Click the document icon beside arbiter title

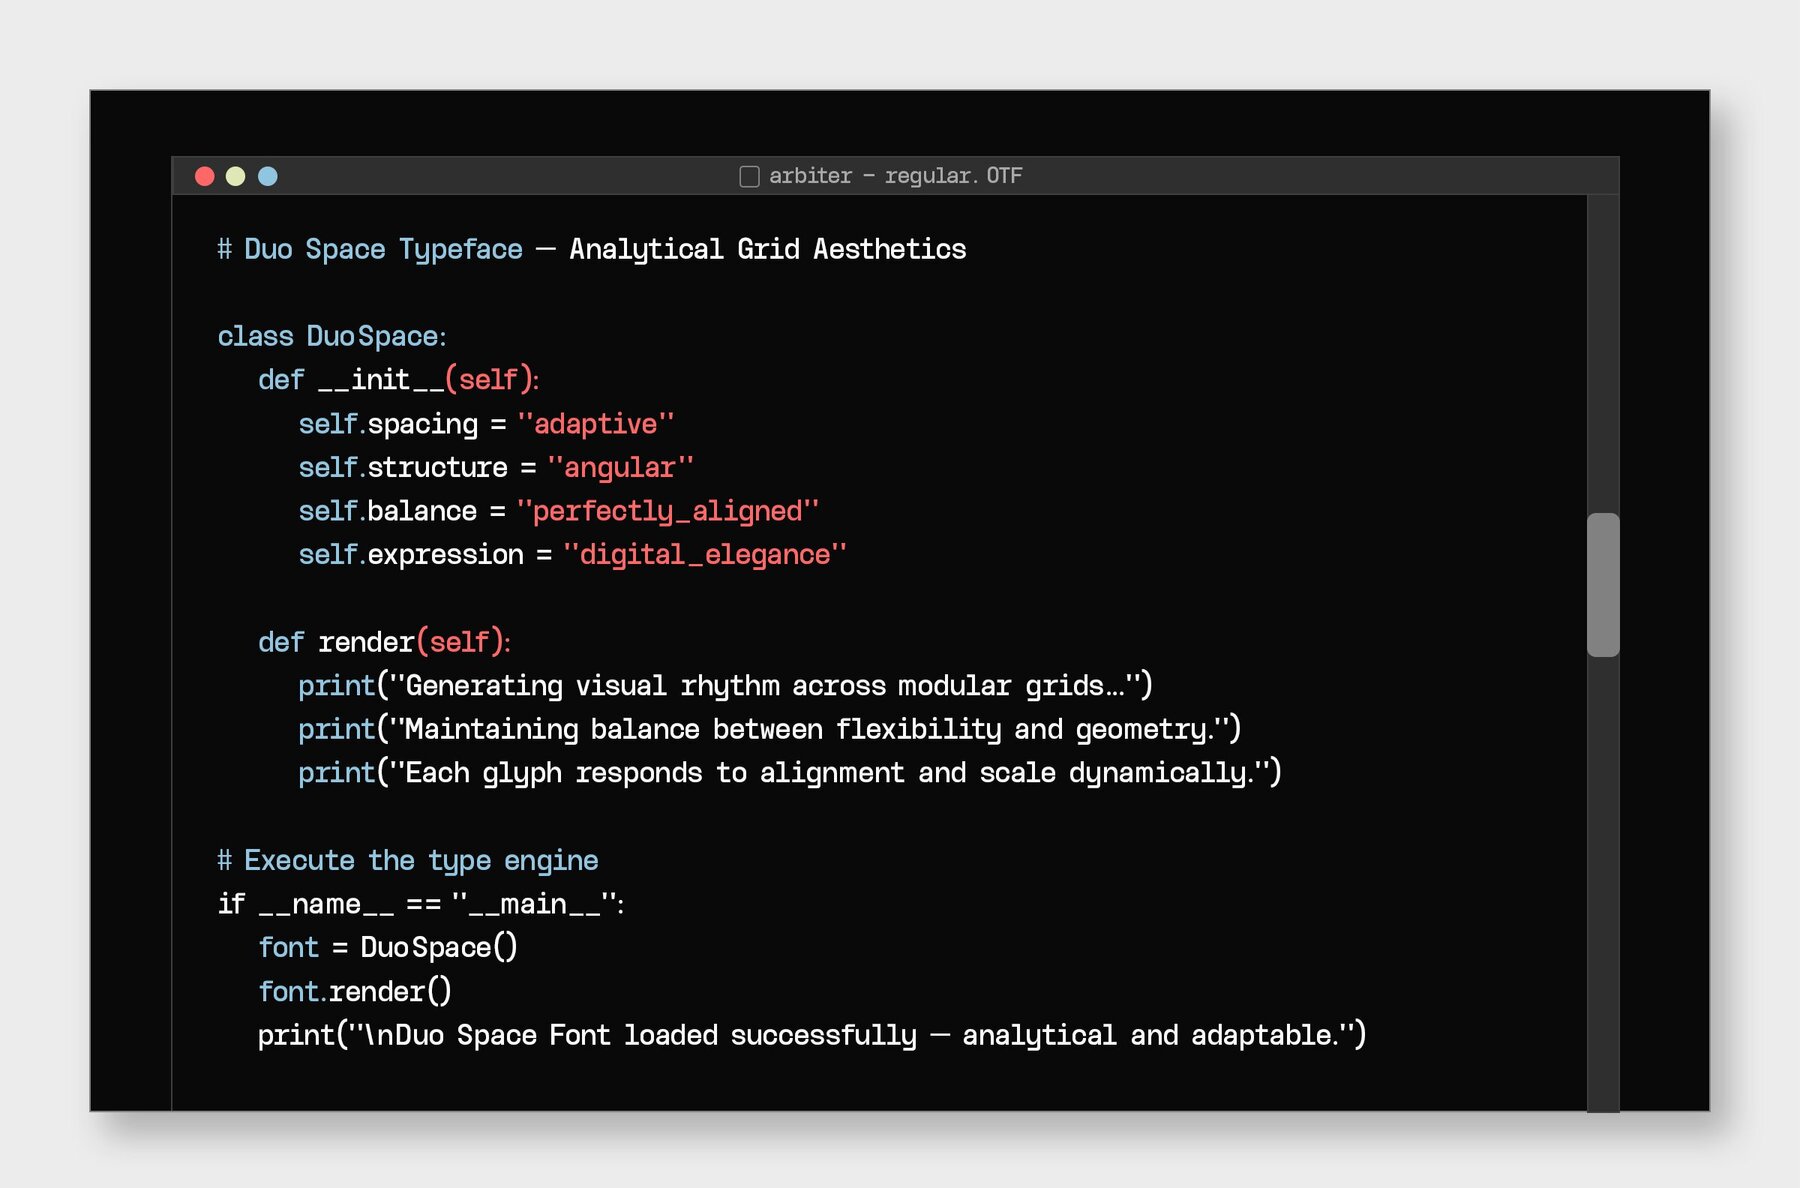pos(749,177)
